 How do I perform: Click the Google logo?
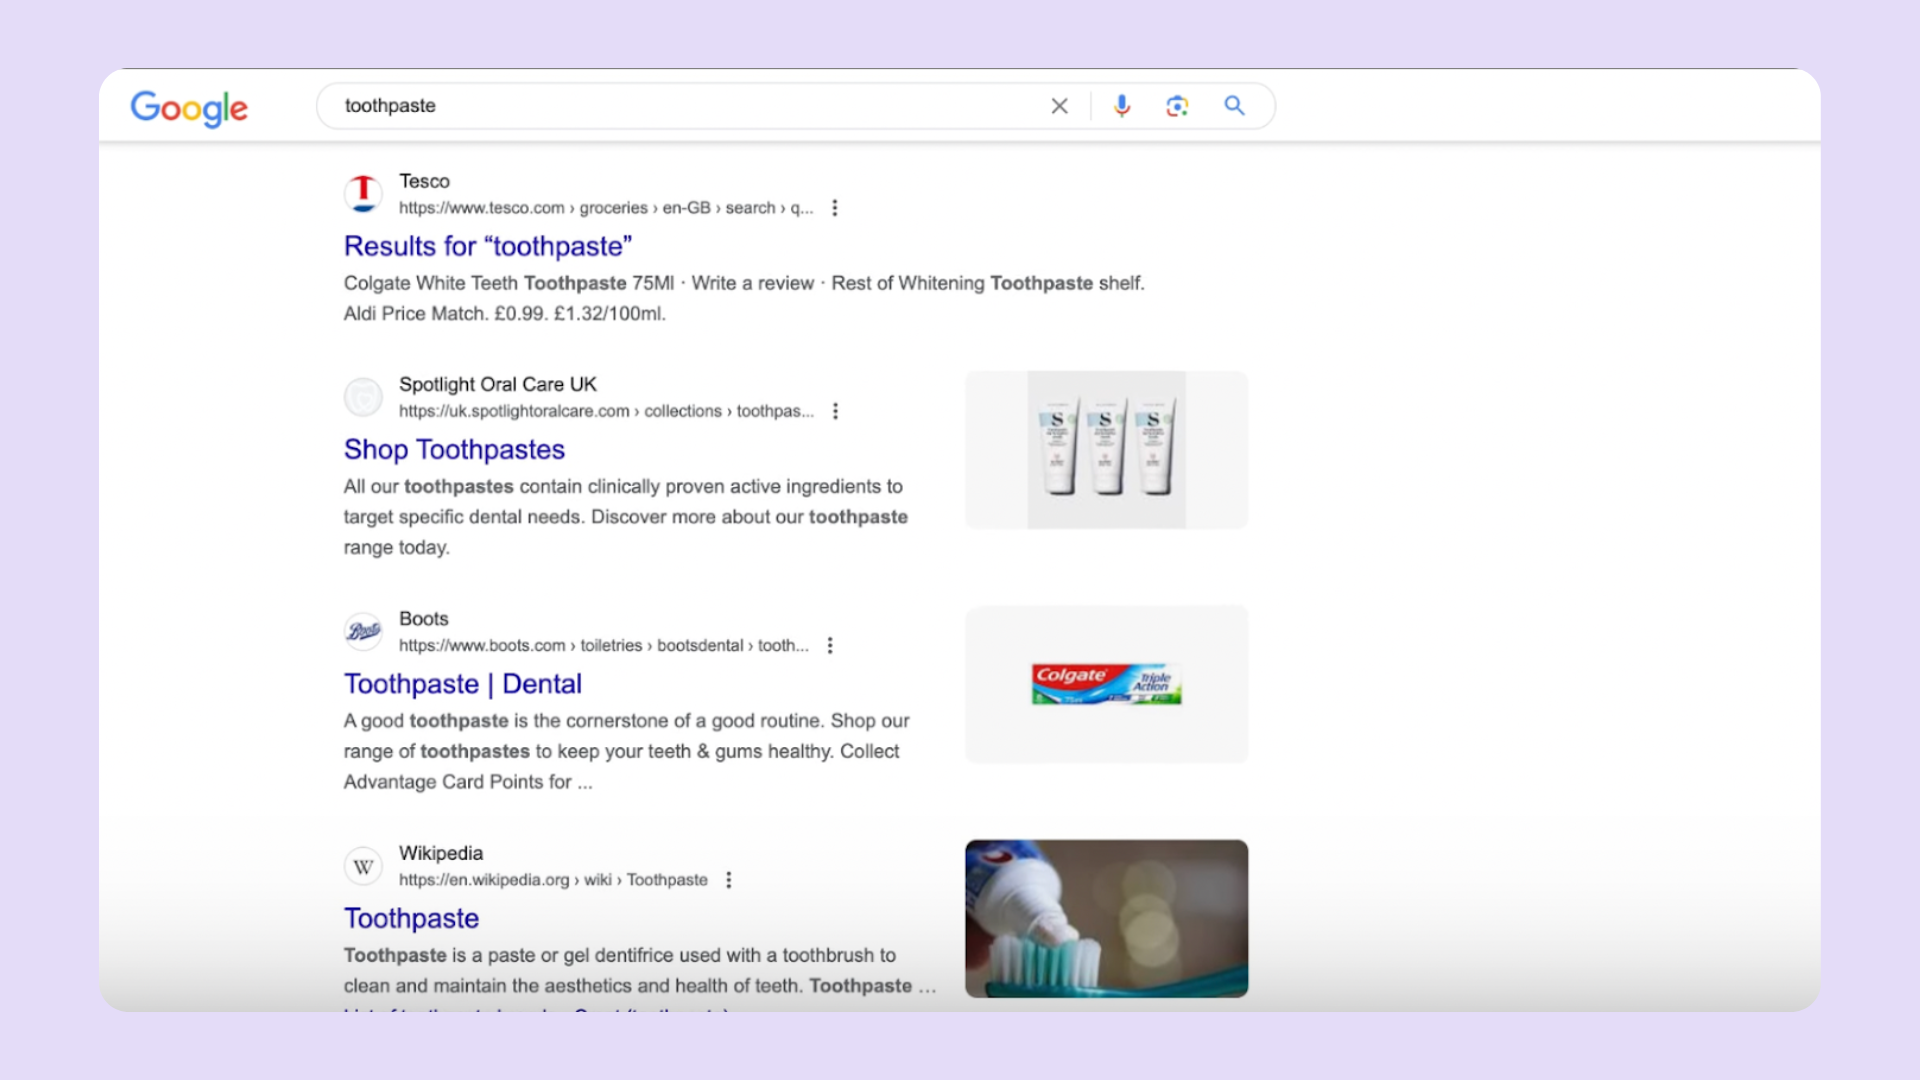pyautogui.click(x=189, y=107)
